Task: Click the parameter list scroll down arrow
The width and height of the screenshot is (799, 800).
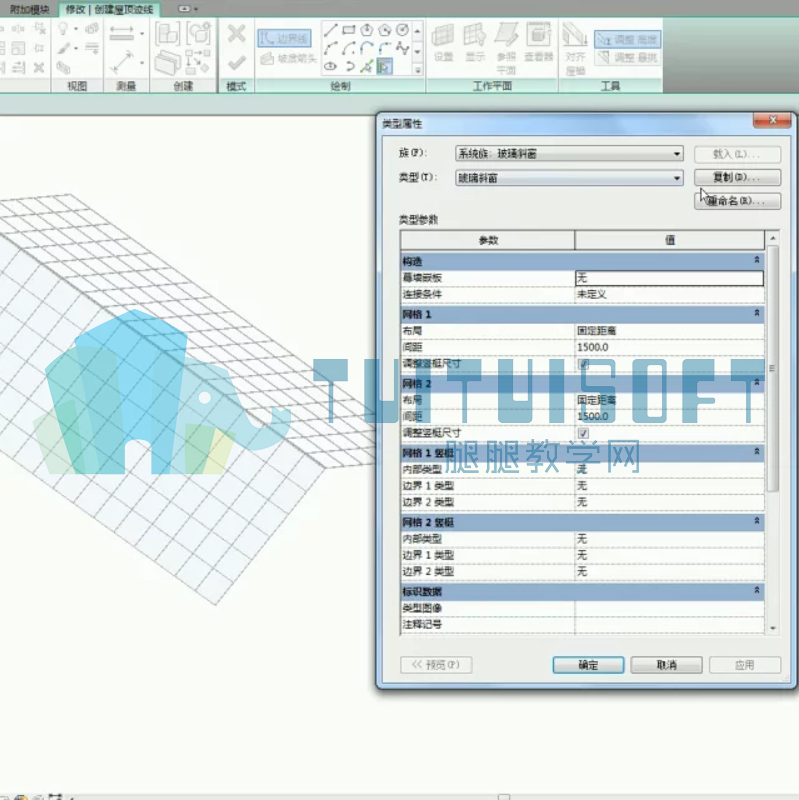Action: point(773,629)
